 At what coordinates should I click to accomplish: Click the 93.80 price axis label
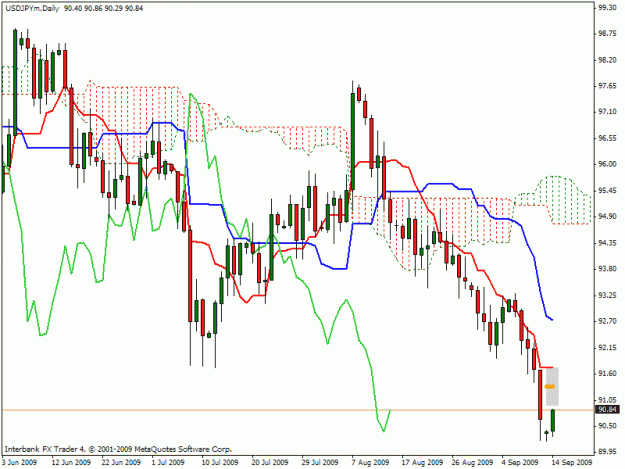point(607,269)
